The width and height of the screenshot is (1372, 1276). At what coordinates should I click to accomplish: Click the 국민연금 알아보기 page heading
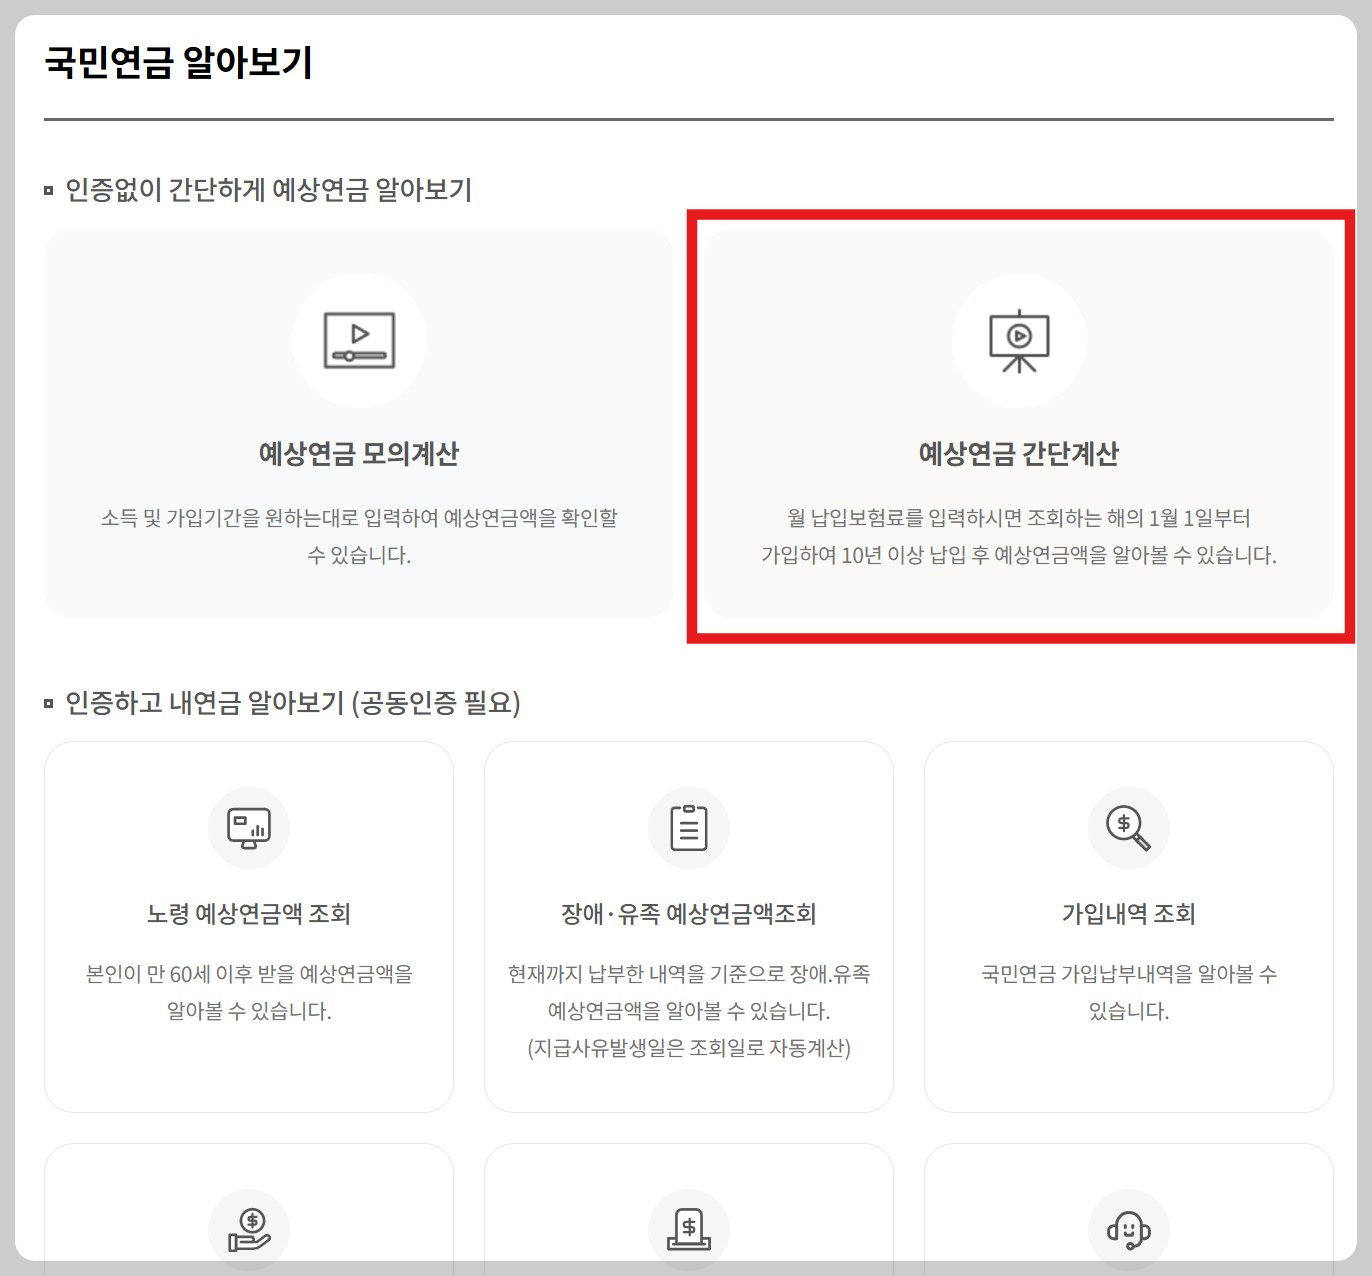pos(179,62)
